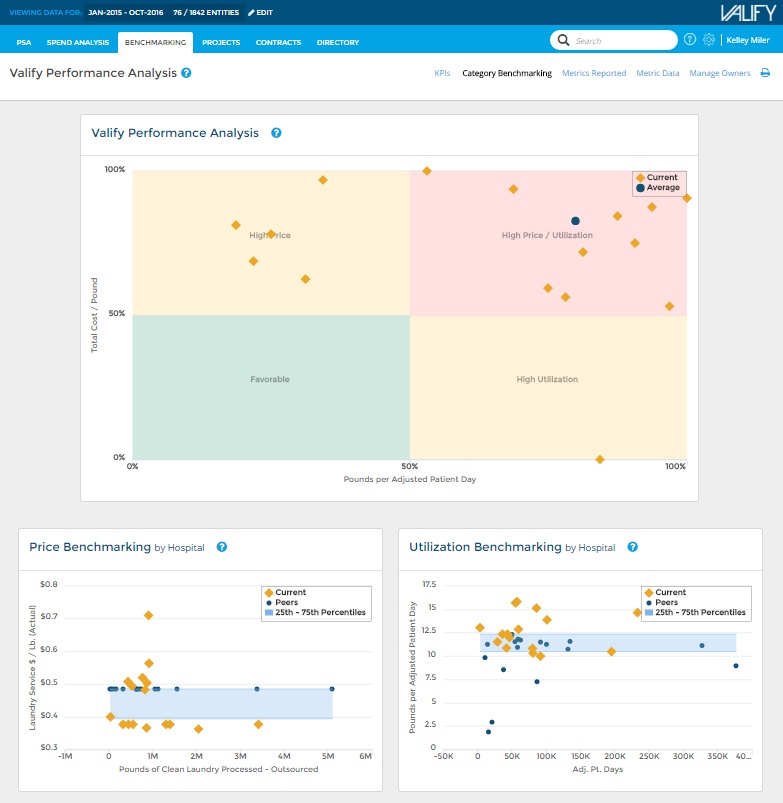Click the Pounds per Adjusted Patient Day axis title
Image resolution: width=783 pixels, height=803 pixels.
(x=410, y=479)
